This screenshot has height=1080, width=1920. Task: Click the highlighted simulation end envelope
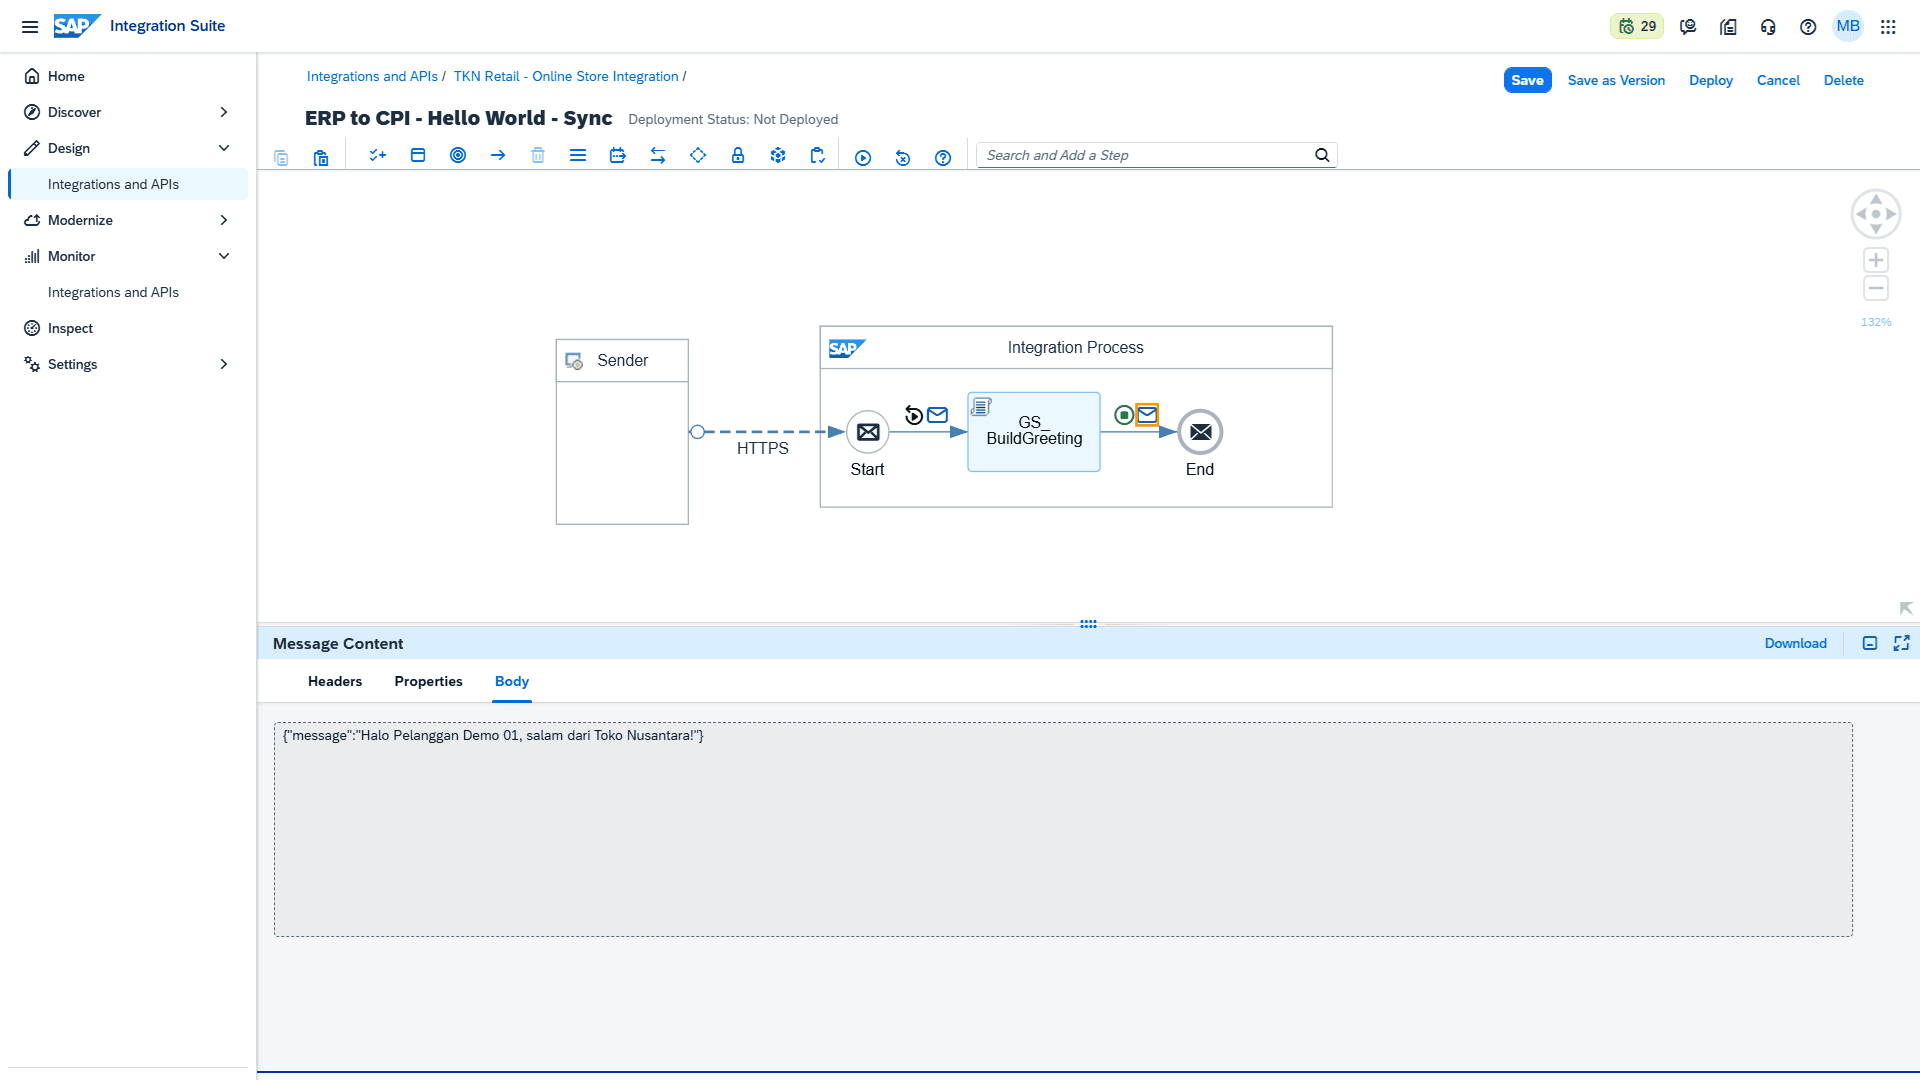tap(1147, 415)
